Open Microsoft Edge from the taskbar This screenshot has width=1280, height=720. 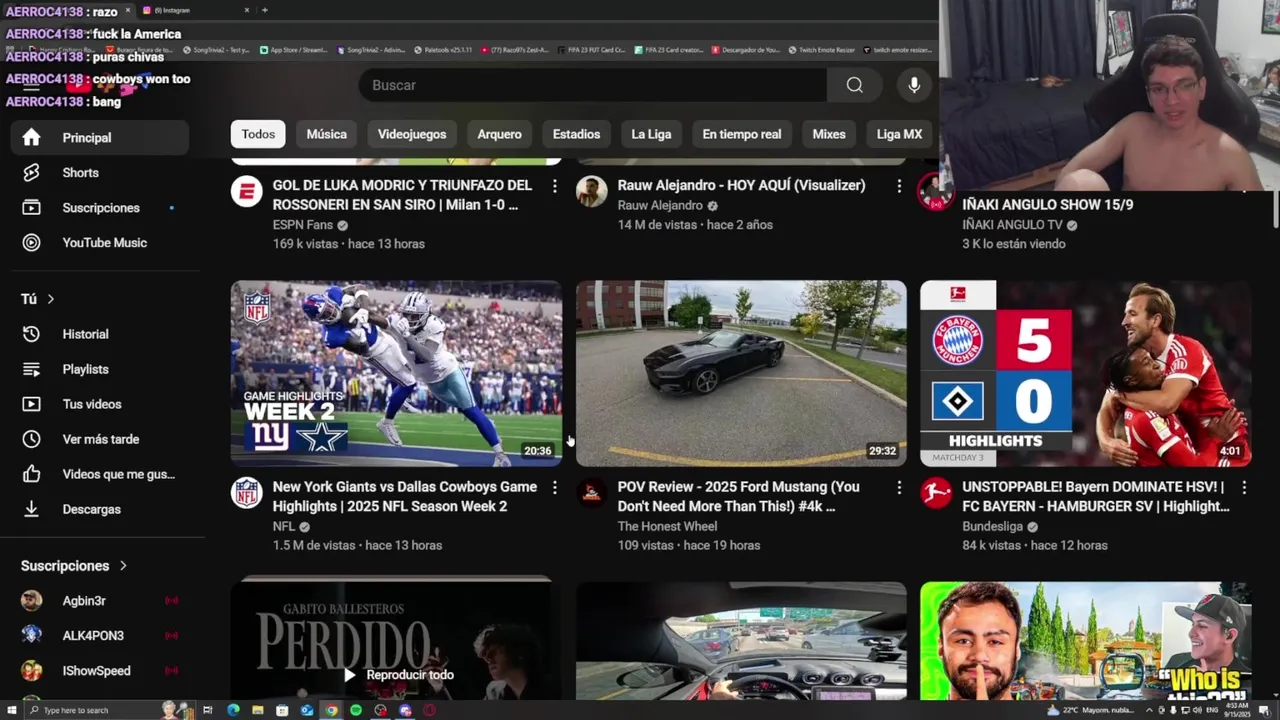[233, 710]
